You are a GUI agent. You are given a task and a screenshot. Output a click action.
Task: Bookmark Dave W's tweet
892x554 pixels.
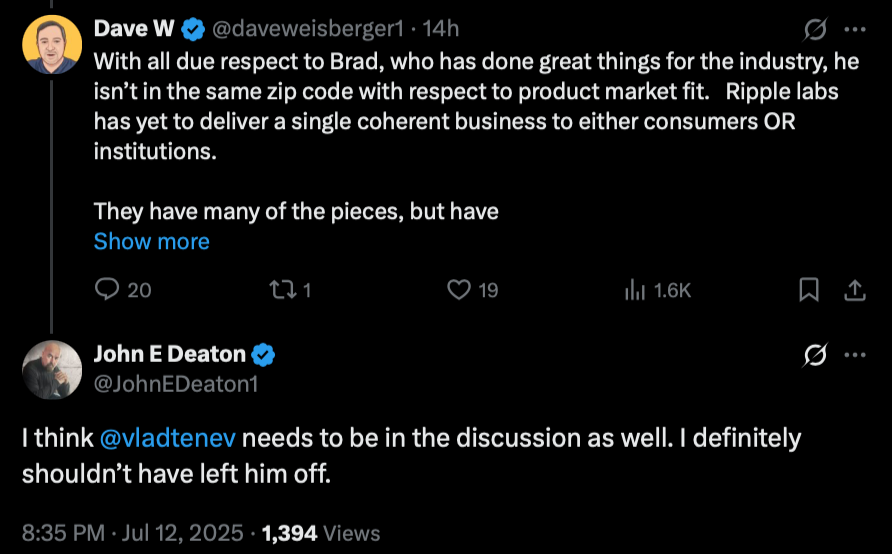point(809,290)
